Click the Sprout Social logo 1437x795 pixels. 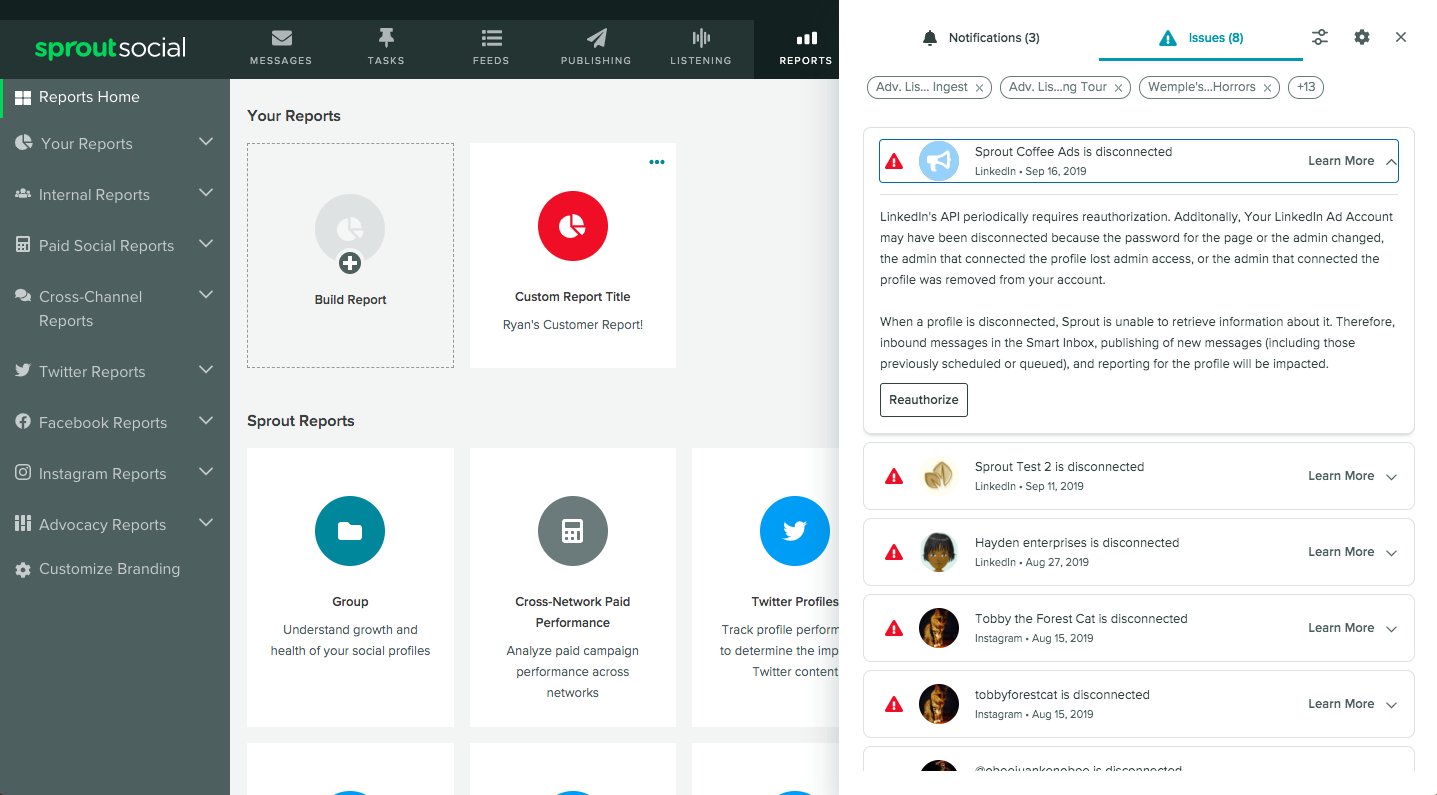(110, 48)
